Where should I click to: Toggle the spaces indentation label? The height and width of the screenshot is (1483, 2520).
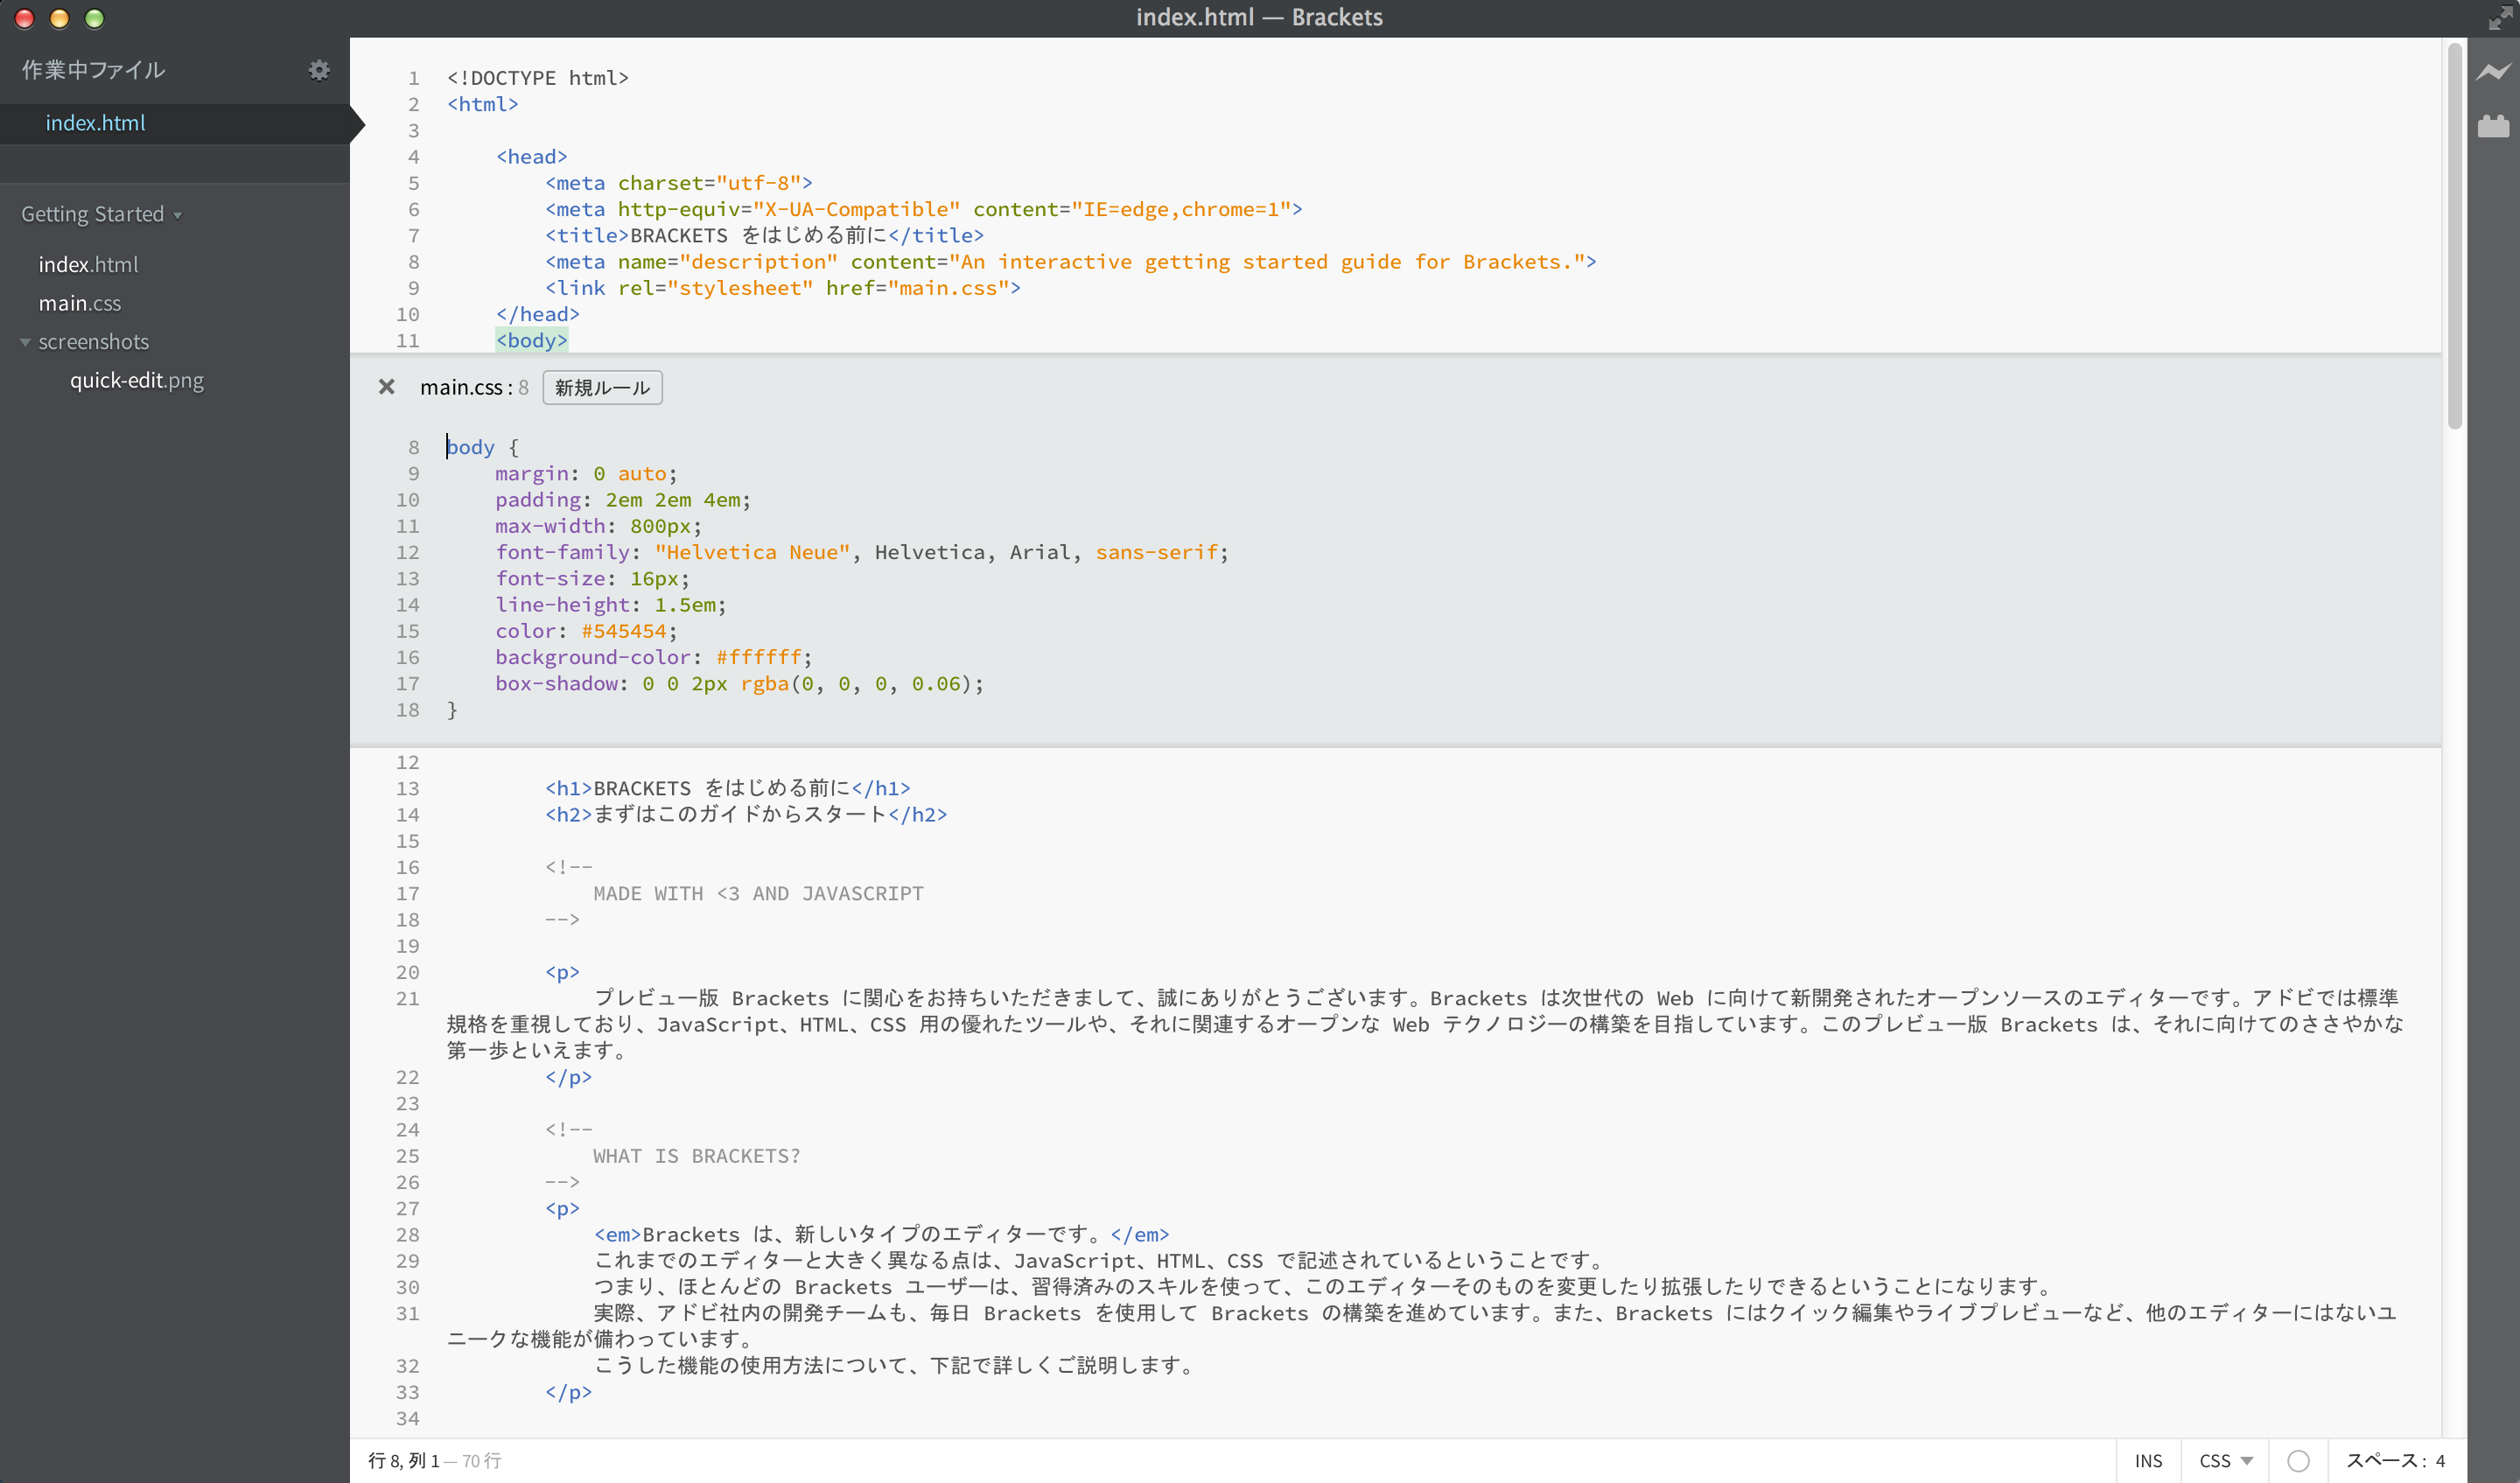2384,1460
